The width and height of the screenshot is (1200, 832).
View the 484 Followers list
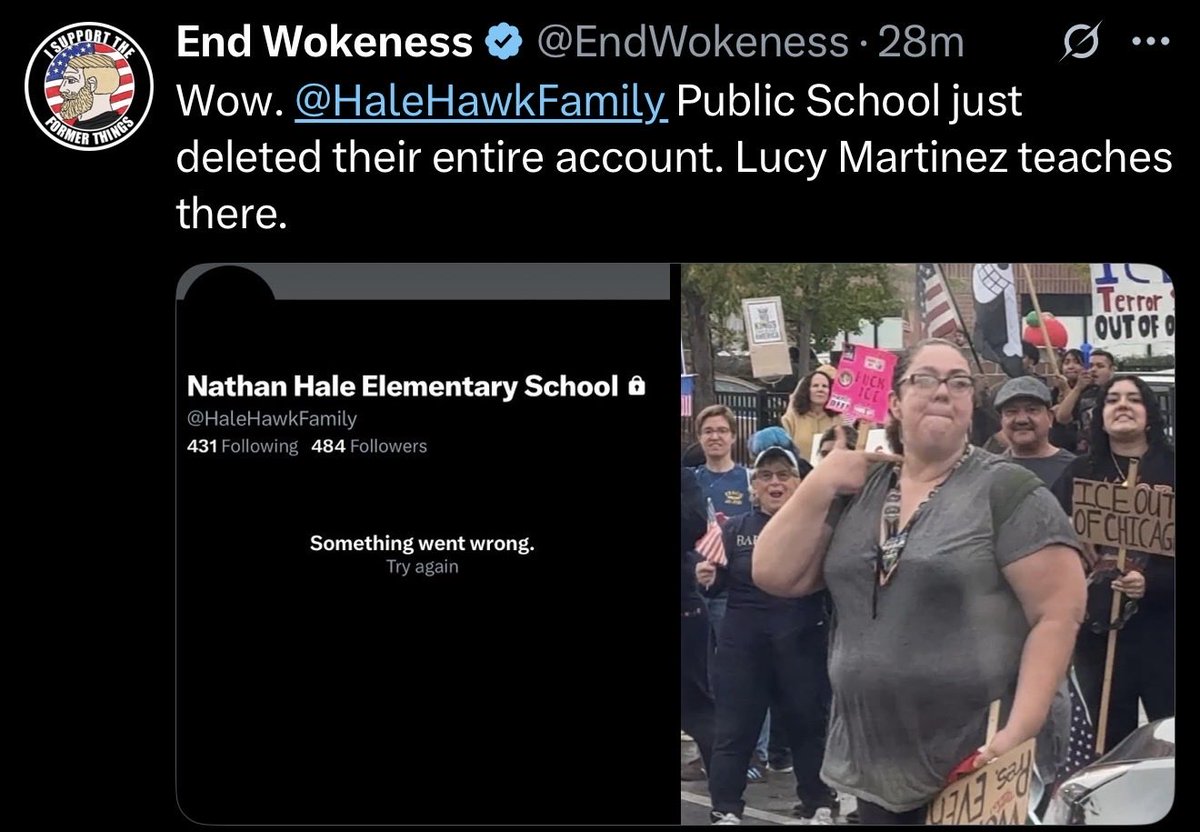point(369,446)
